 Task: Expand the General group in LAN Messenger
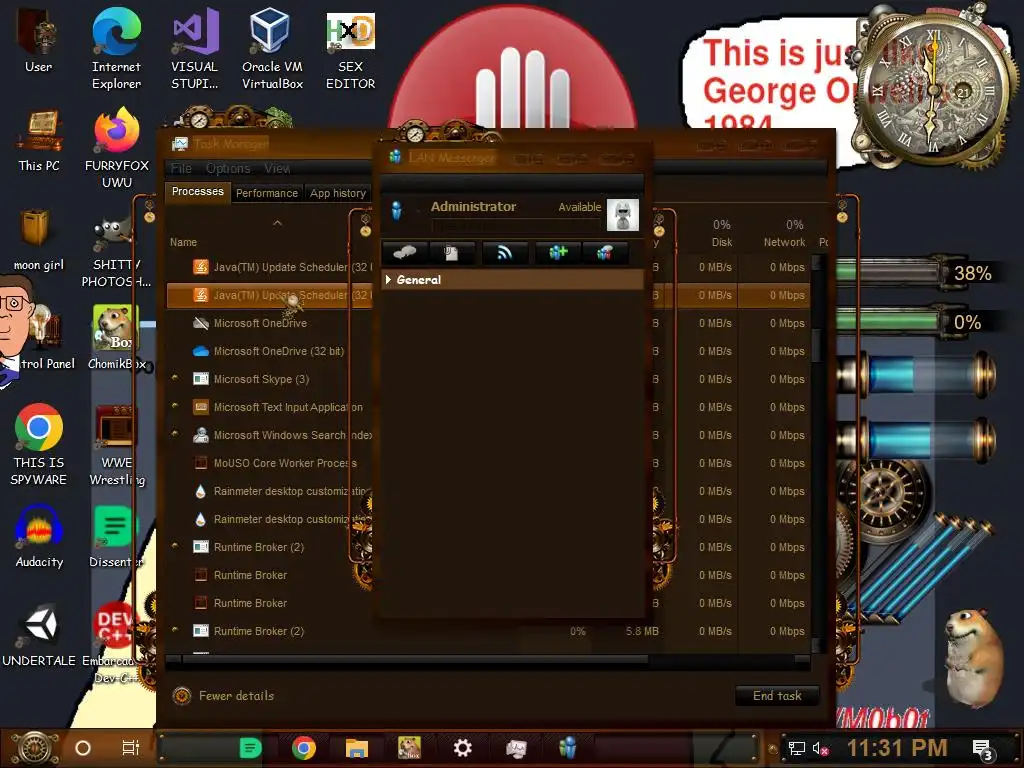pos(388,280)
